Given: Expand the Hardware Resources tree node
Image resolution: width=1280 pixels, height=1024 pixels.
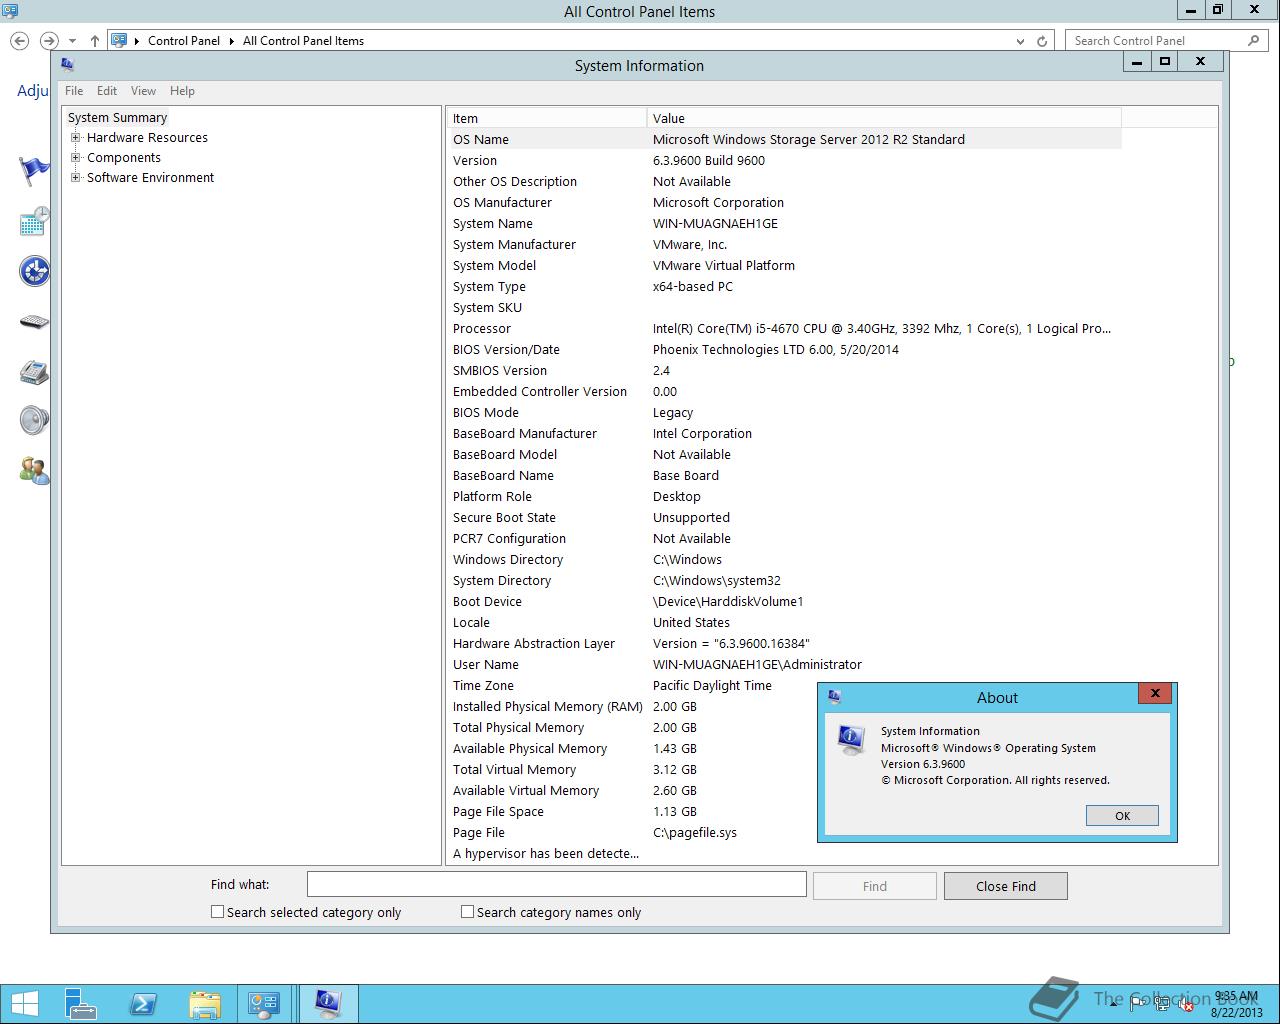Looking at the screenshot, I should click(x=75, y=137).
